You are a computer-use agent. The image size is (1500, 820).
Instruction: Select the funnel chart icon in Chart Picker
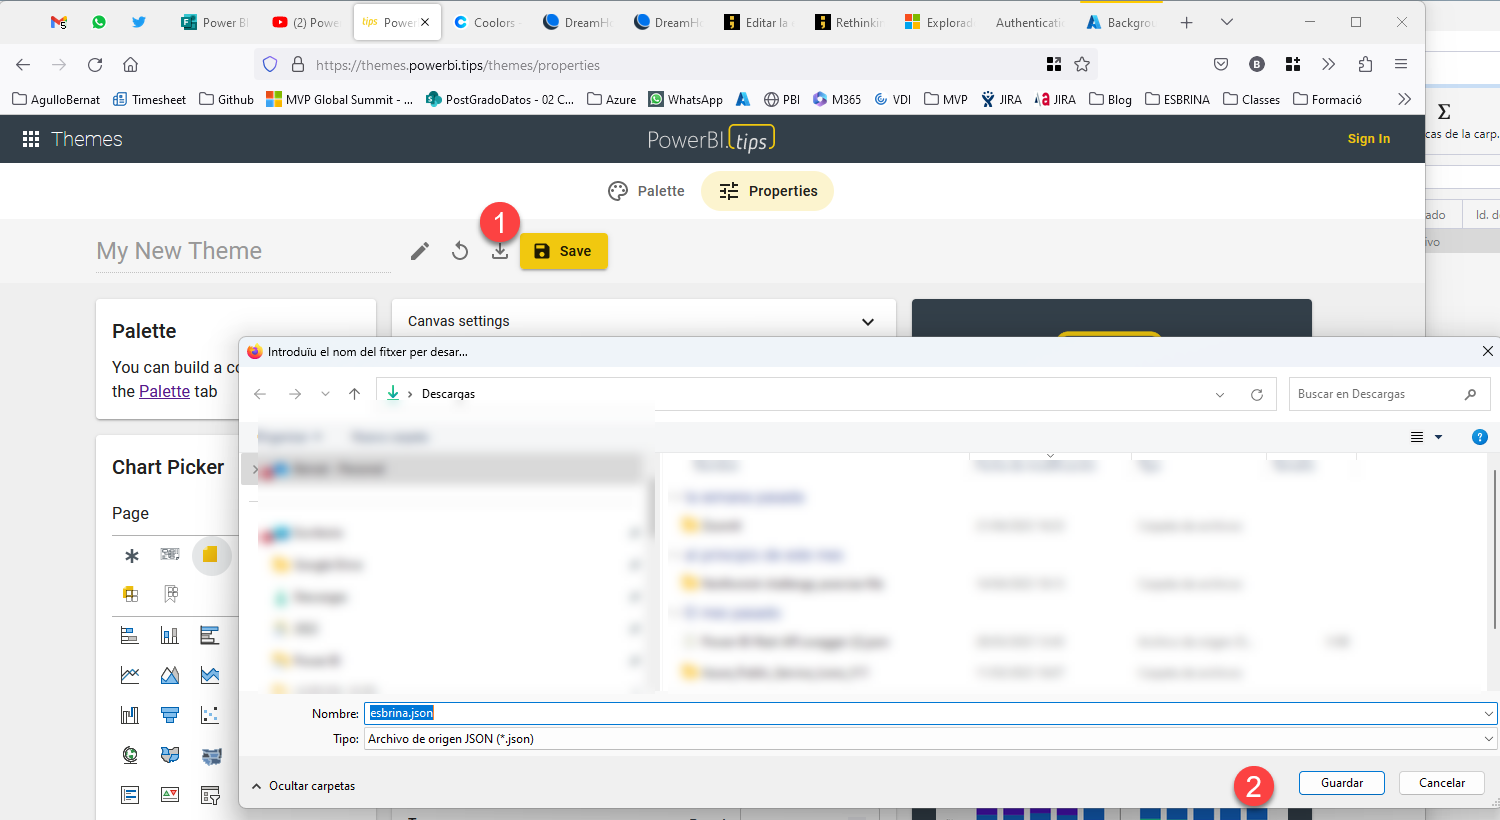[170, 715]
